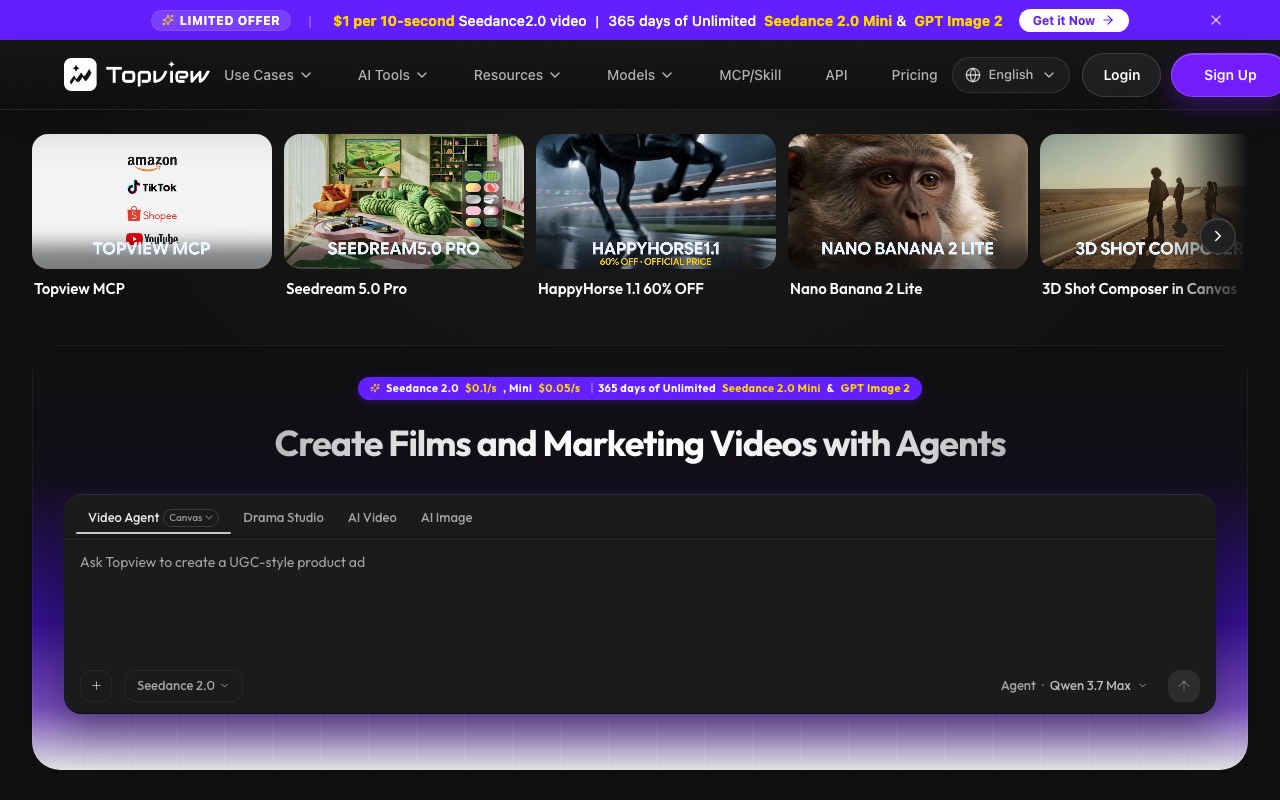This screenshot has width=1280, height=800.
Task: Open the Seedream 5.0 Pro thumbnail
Action: click(x=404, y=201)
